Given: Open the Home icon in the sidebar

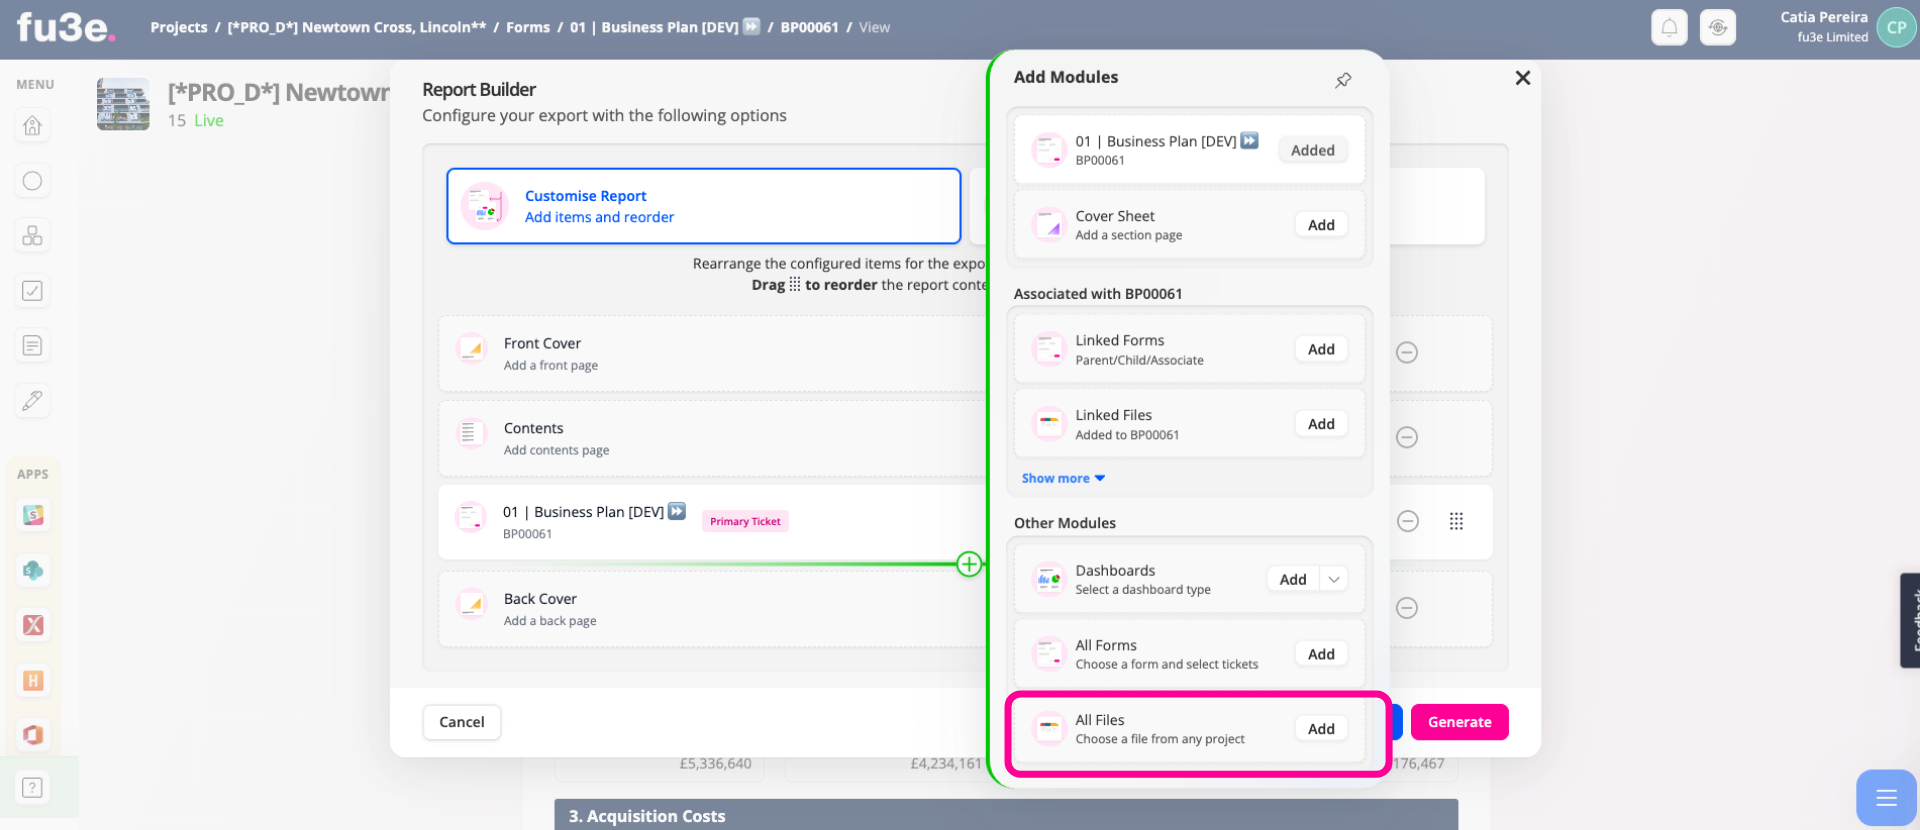Looking at the screenshot, I should click(32, 126).
